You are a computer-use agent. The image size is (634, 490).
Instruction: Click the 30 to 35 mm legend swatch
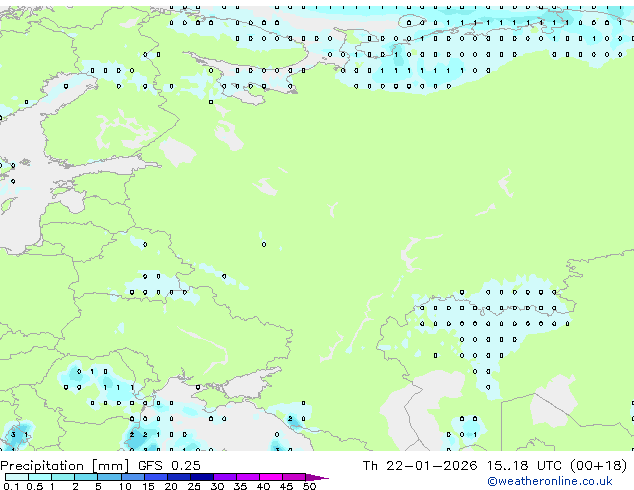225,477
